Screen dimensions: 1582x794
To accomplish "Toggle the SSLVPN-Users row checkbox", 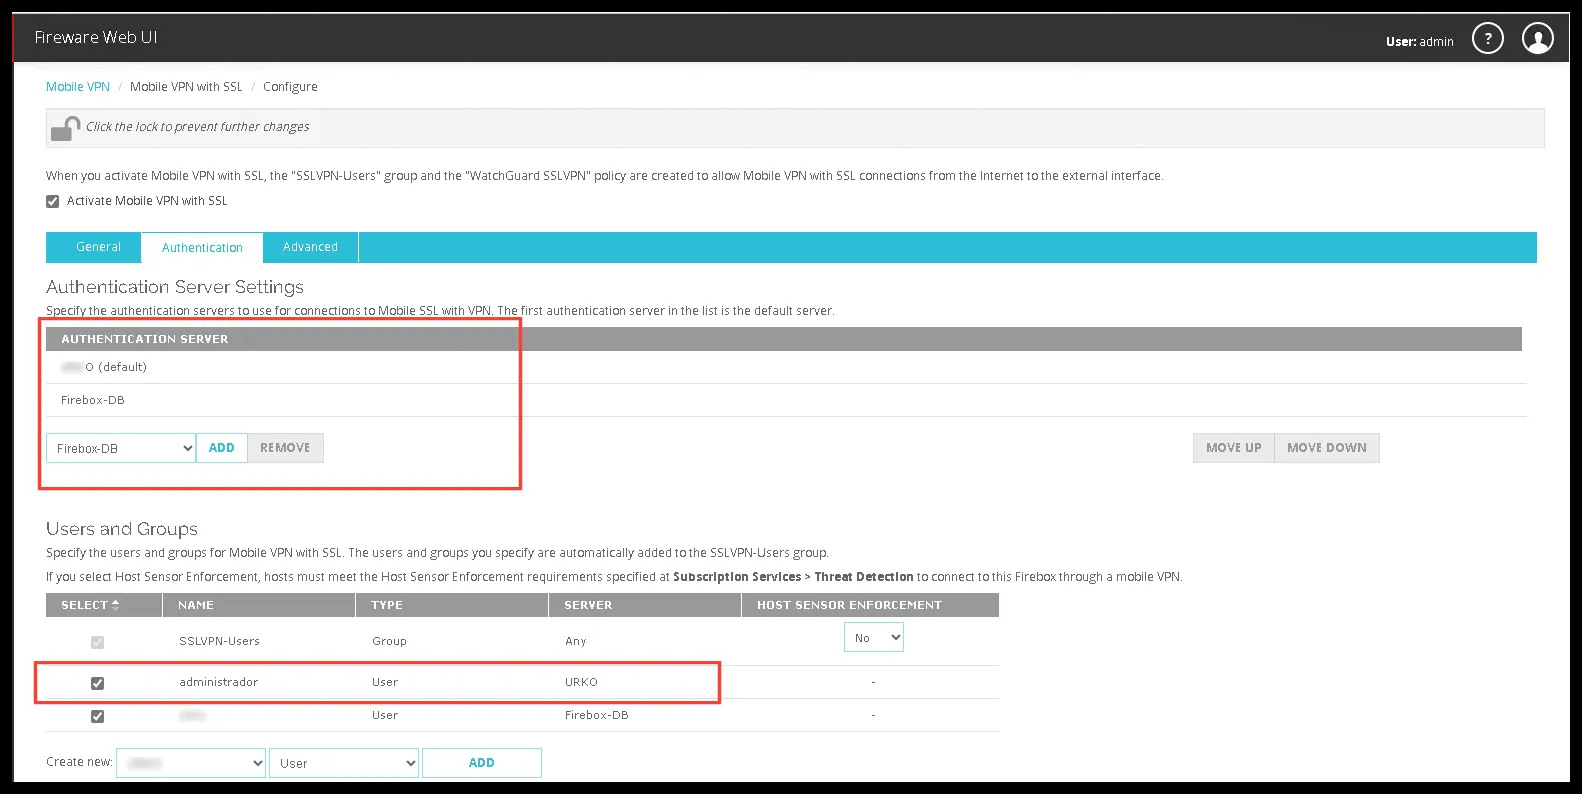I will click(x=97, y=642).
